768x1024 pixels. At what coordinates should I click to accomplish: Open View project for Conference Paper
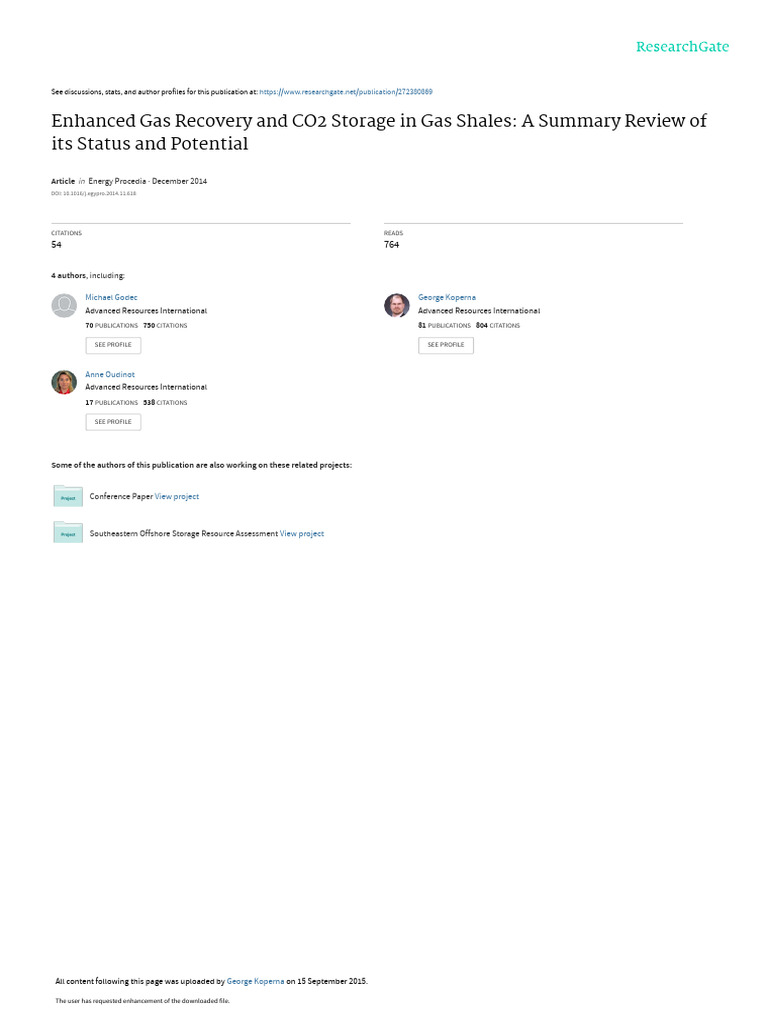176,496
